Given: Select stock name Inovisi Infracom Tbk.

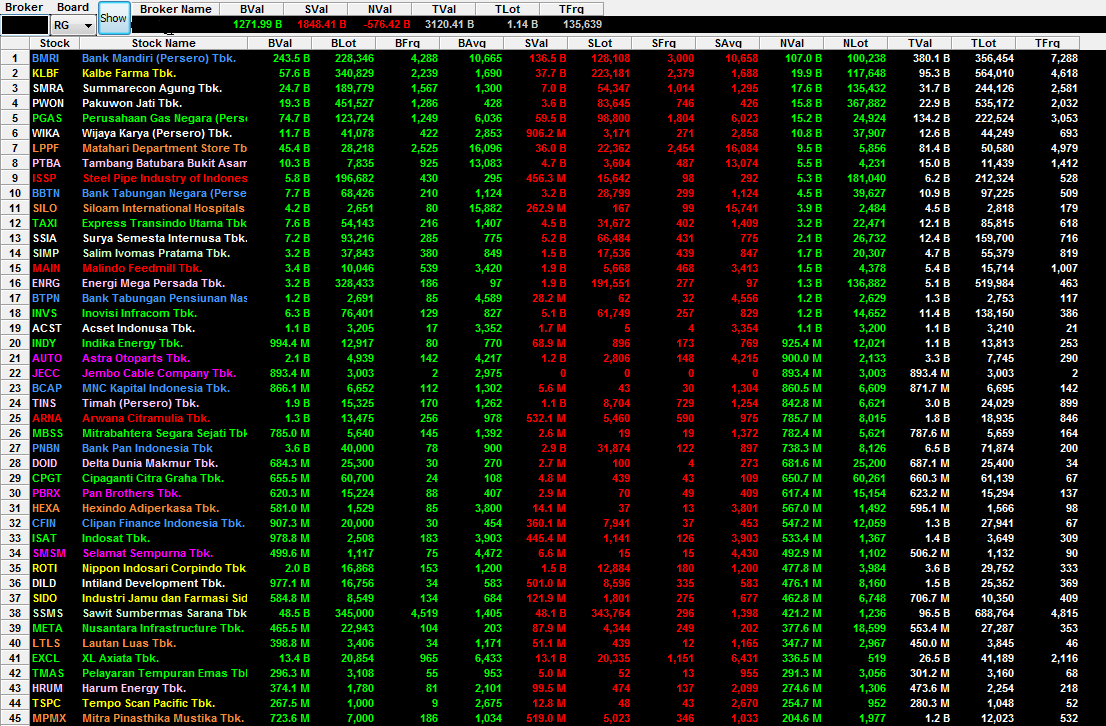Looking at the screenshot, I should point(140,313).
